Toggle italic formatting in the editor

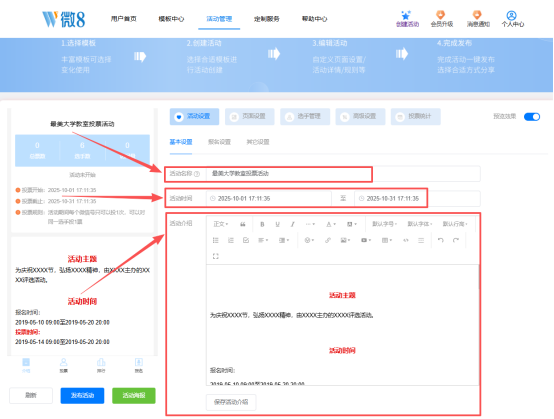tap(293, 224)
